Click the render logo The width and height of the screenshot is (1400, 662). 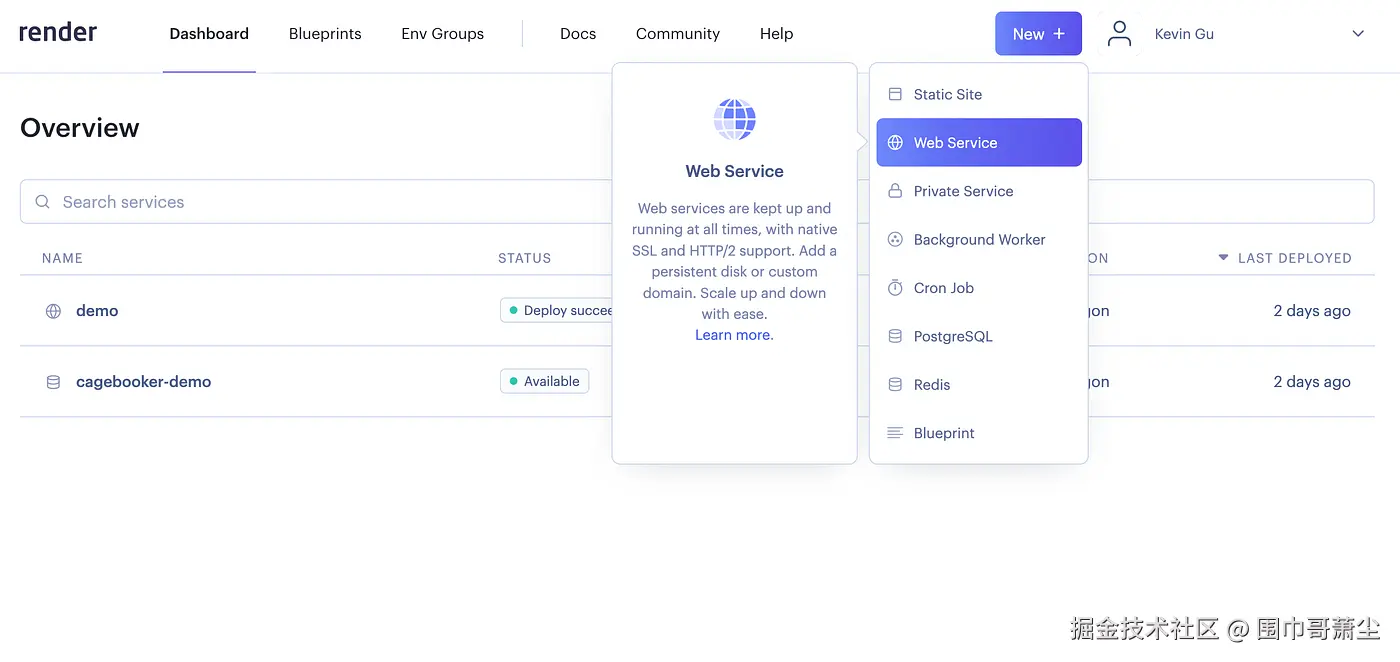coord(58,32)
